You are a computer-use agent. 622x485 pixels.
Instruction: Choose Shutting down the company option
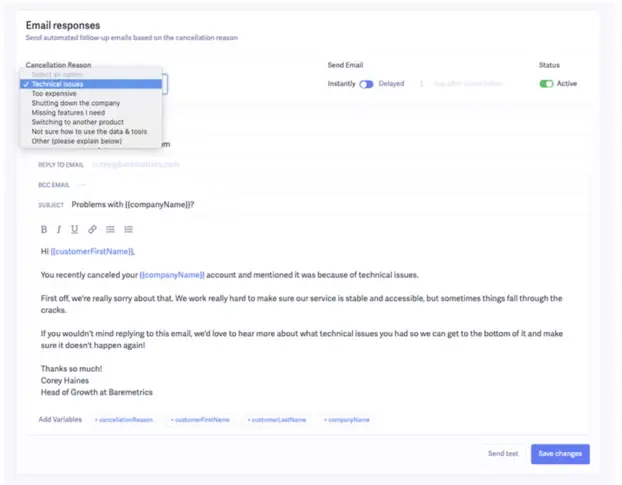91,103
